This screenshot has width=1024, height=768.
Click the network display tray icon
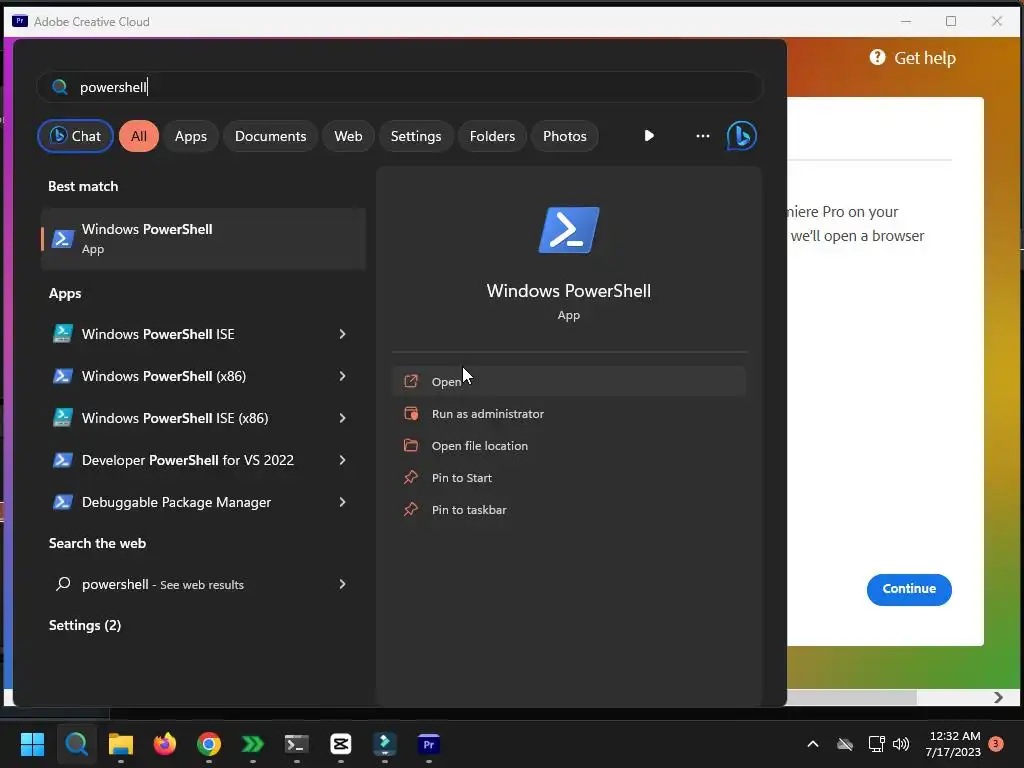[x=876, y=744]
